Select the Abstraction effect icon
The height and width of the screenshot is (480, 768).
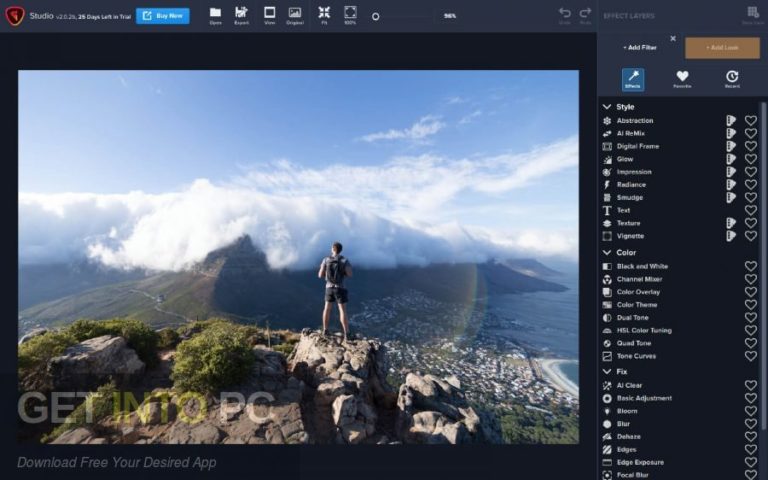[x=607, y=120]
